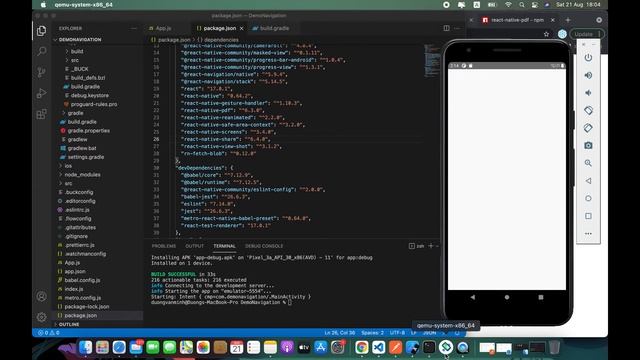Click the dependencies breadcrumb segment
This screenshot has width=640, height=360.
pos(221,40)
